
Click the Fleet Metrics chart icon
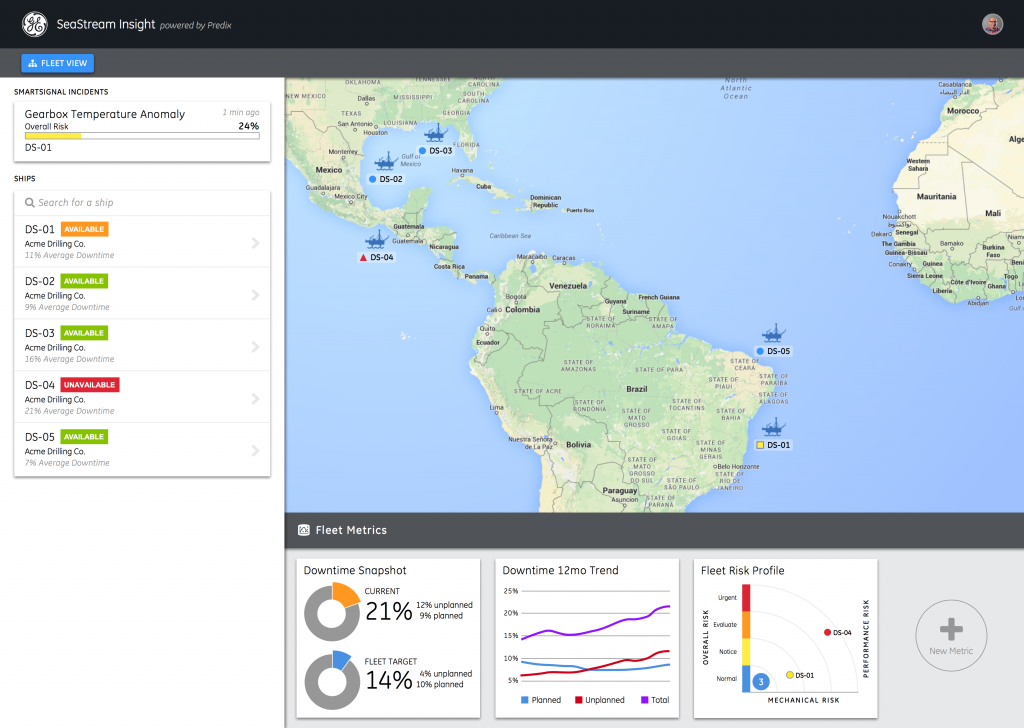304,530
